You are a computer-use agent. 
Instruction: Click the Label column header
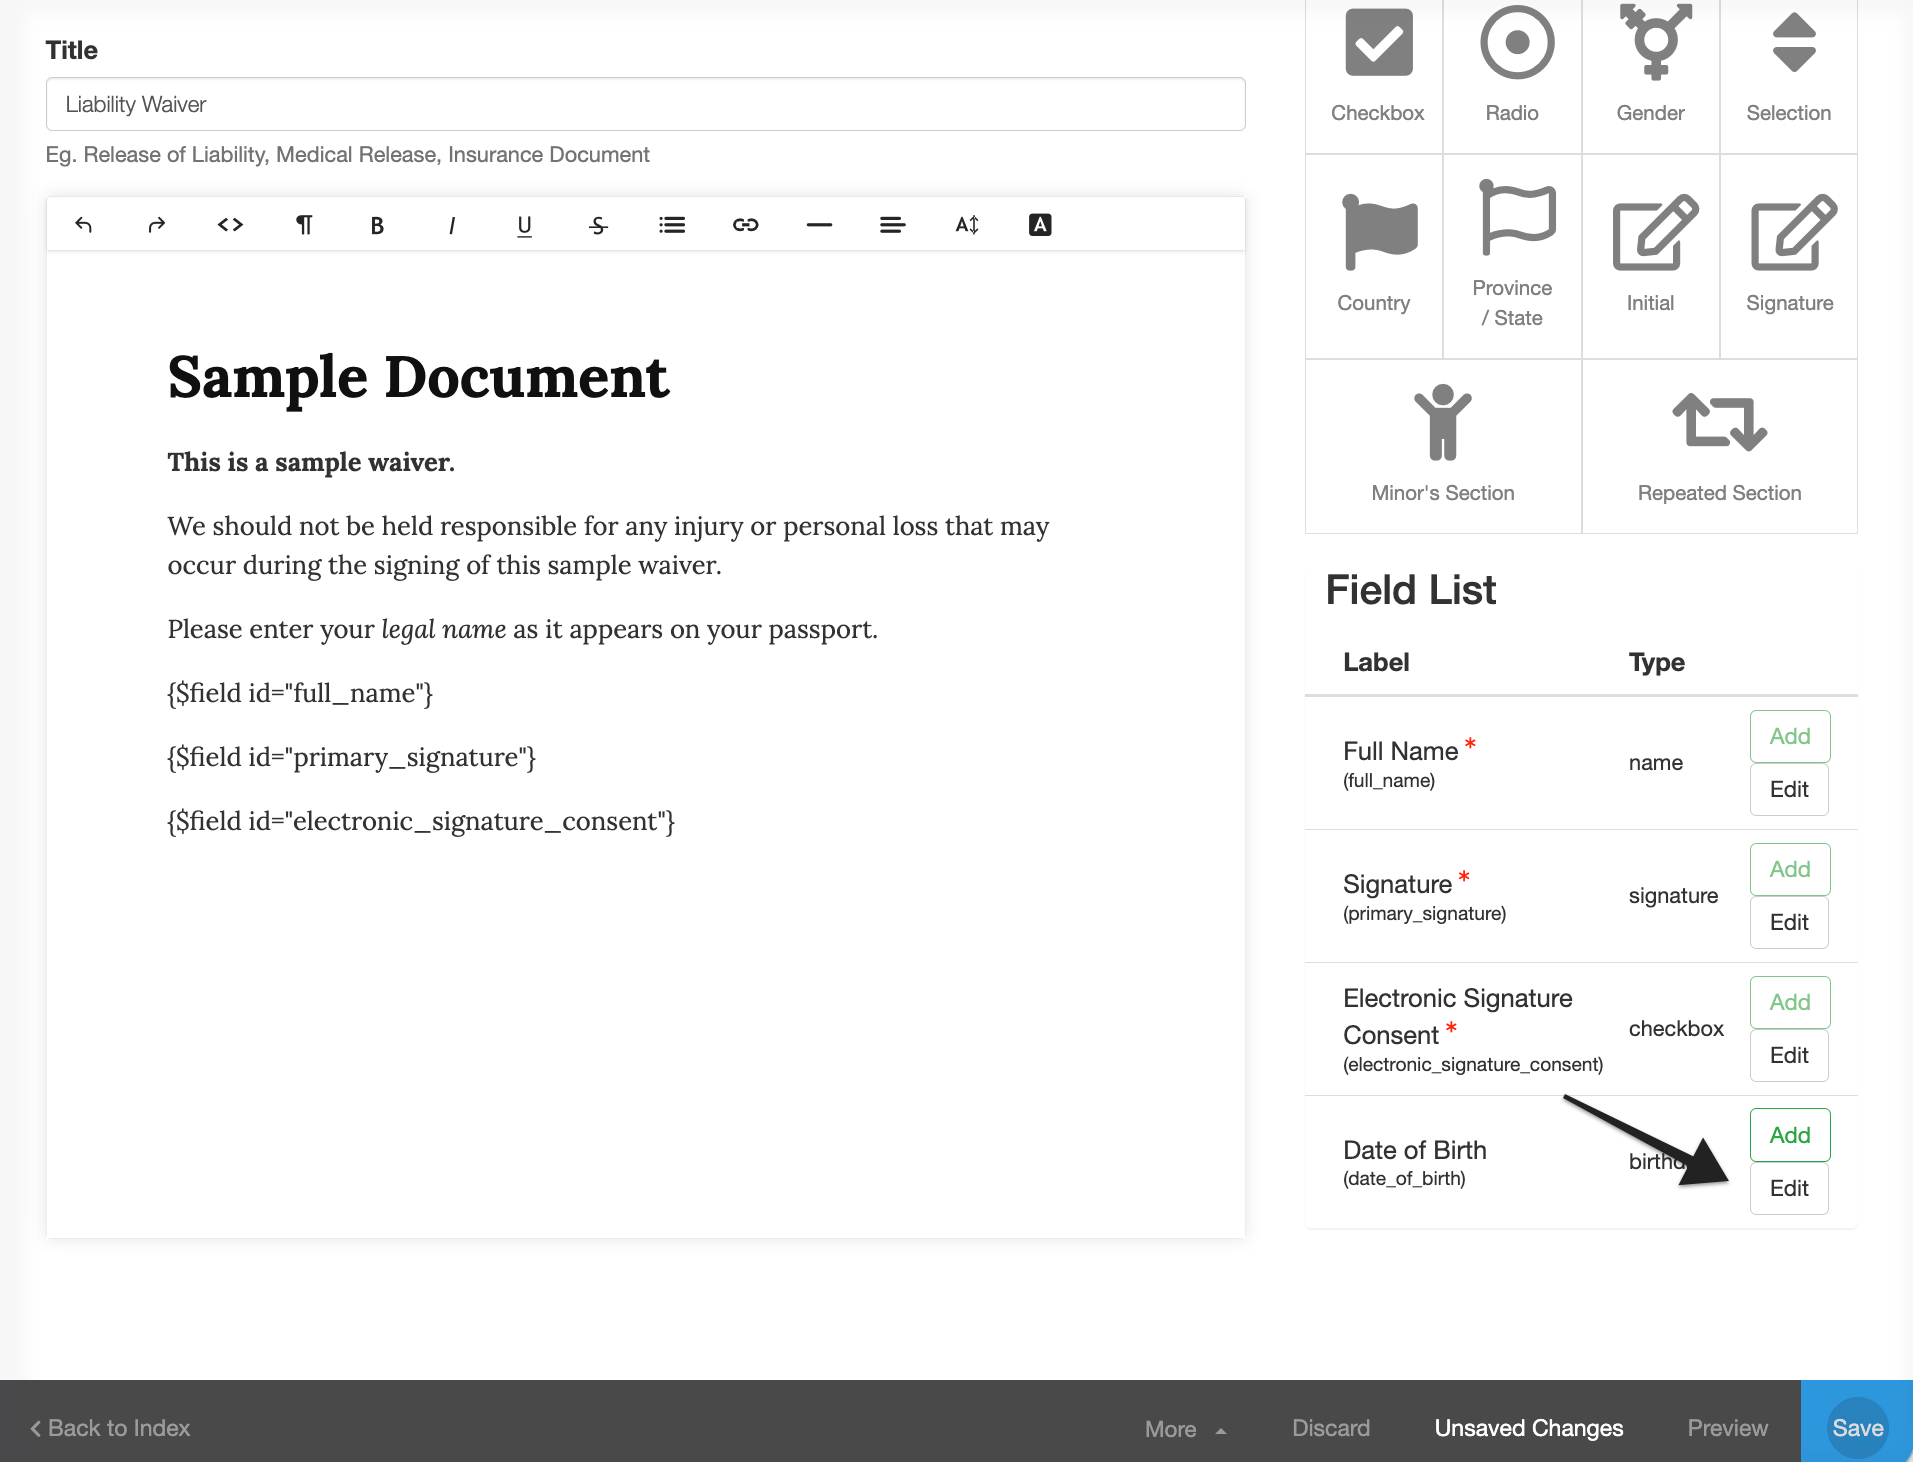tap(1376, 662)
